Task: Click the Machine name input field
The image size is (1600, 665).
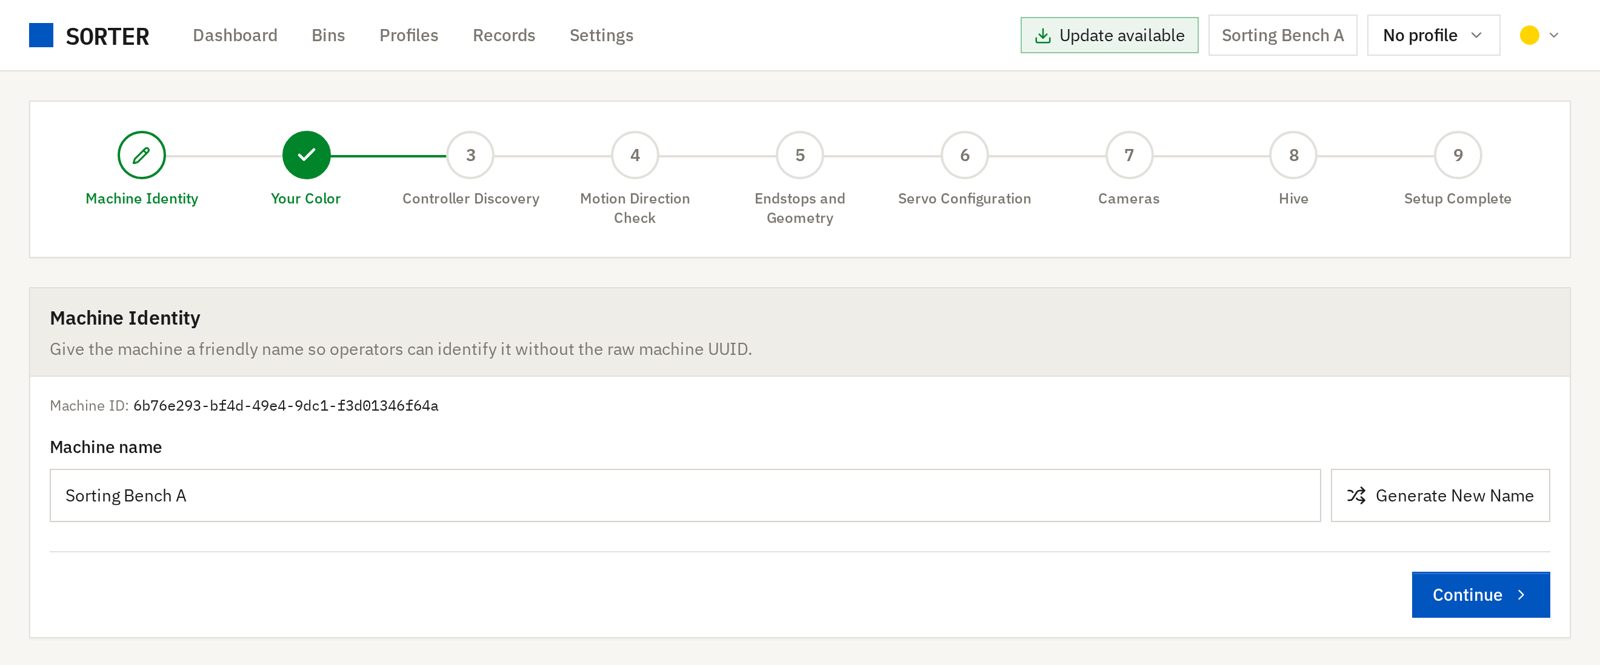Action: (685, 495)
